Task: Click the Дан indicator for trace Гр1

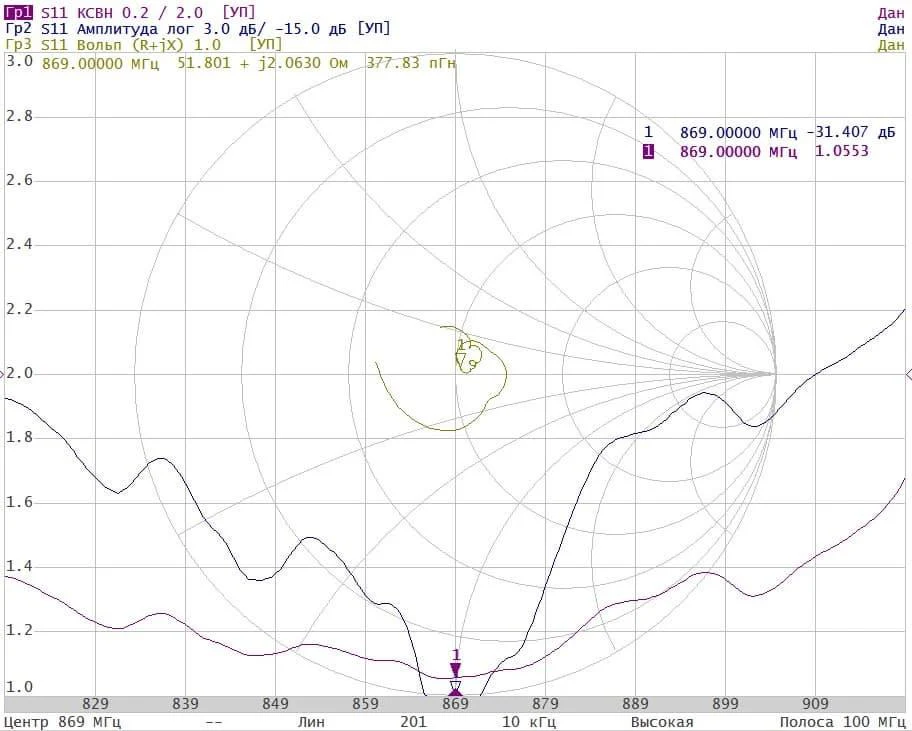Action: point(891,12)
